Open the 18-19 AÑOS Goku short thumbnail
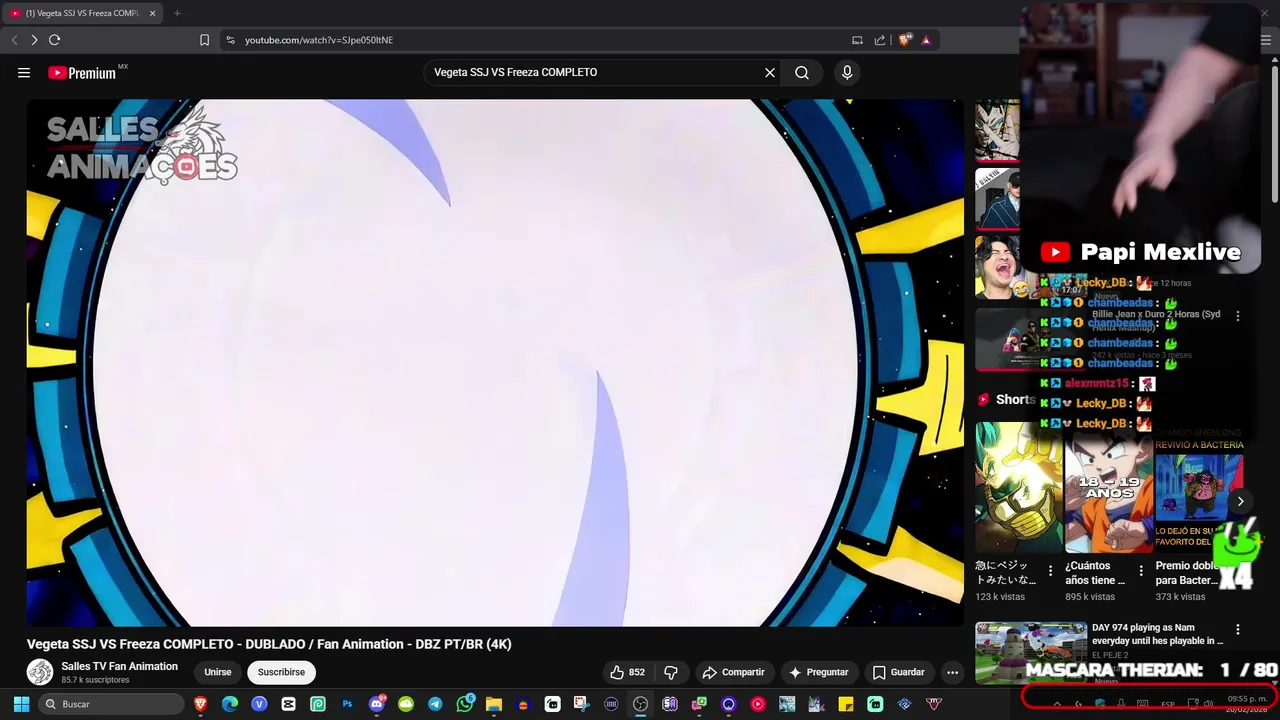Viewport: 1280px width, 720px height. [1108, 487]
